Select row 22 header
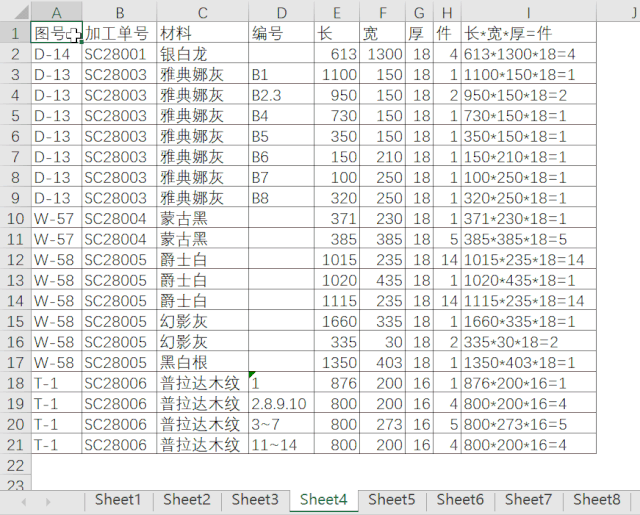 coord(15,465)
